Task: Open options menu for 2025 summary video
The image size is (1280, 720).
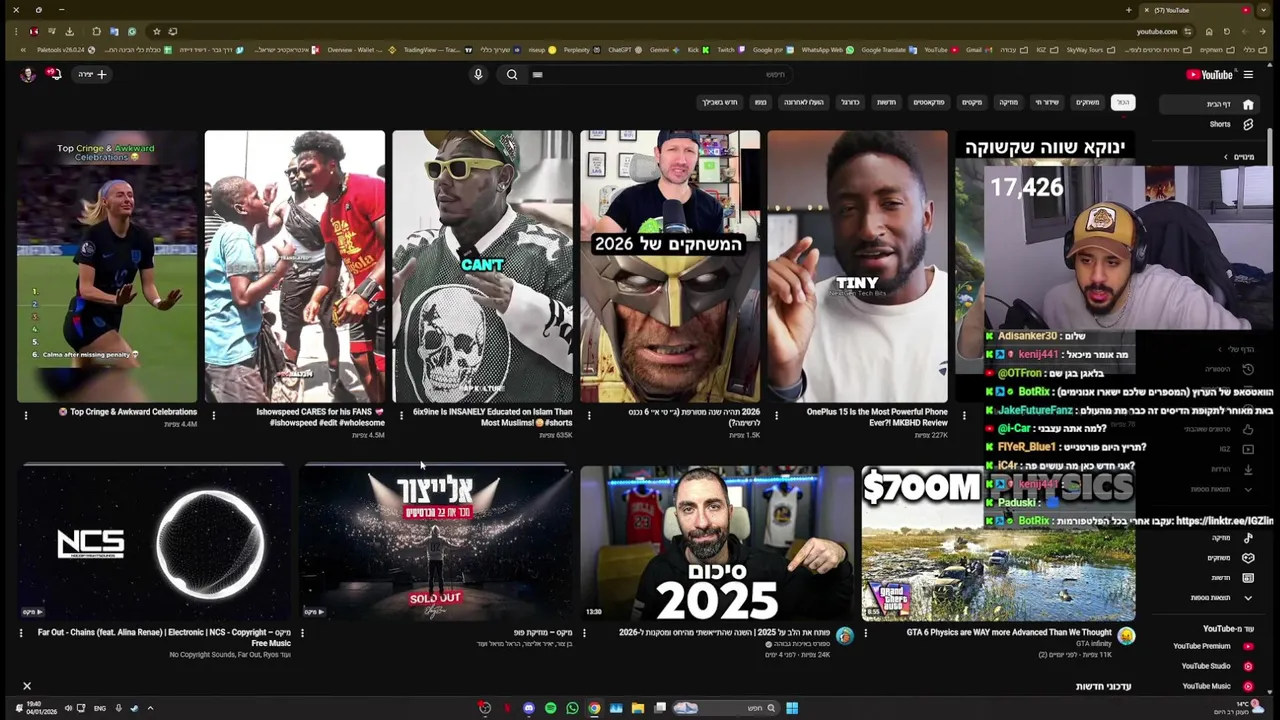Action: point(584,632)
